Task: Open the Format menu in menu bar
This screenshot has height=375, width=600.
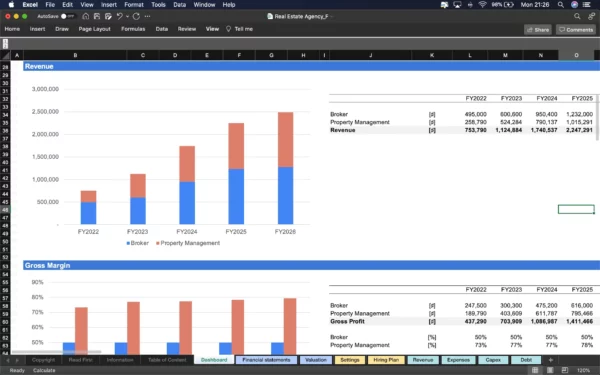Action: coord(134,5)
